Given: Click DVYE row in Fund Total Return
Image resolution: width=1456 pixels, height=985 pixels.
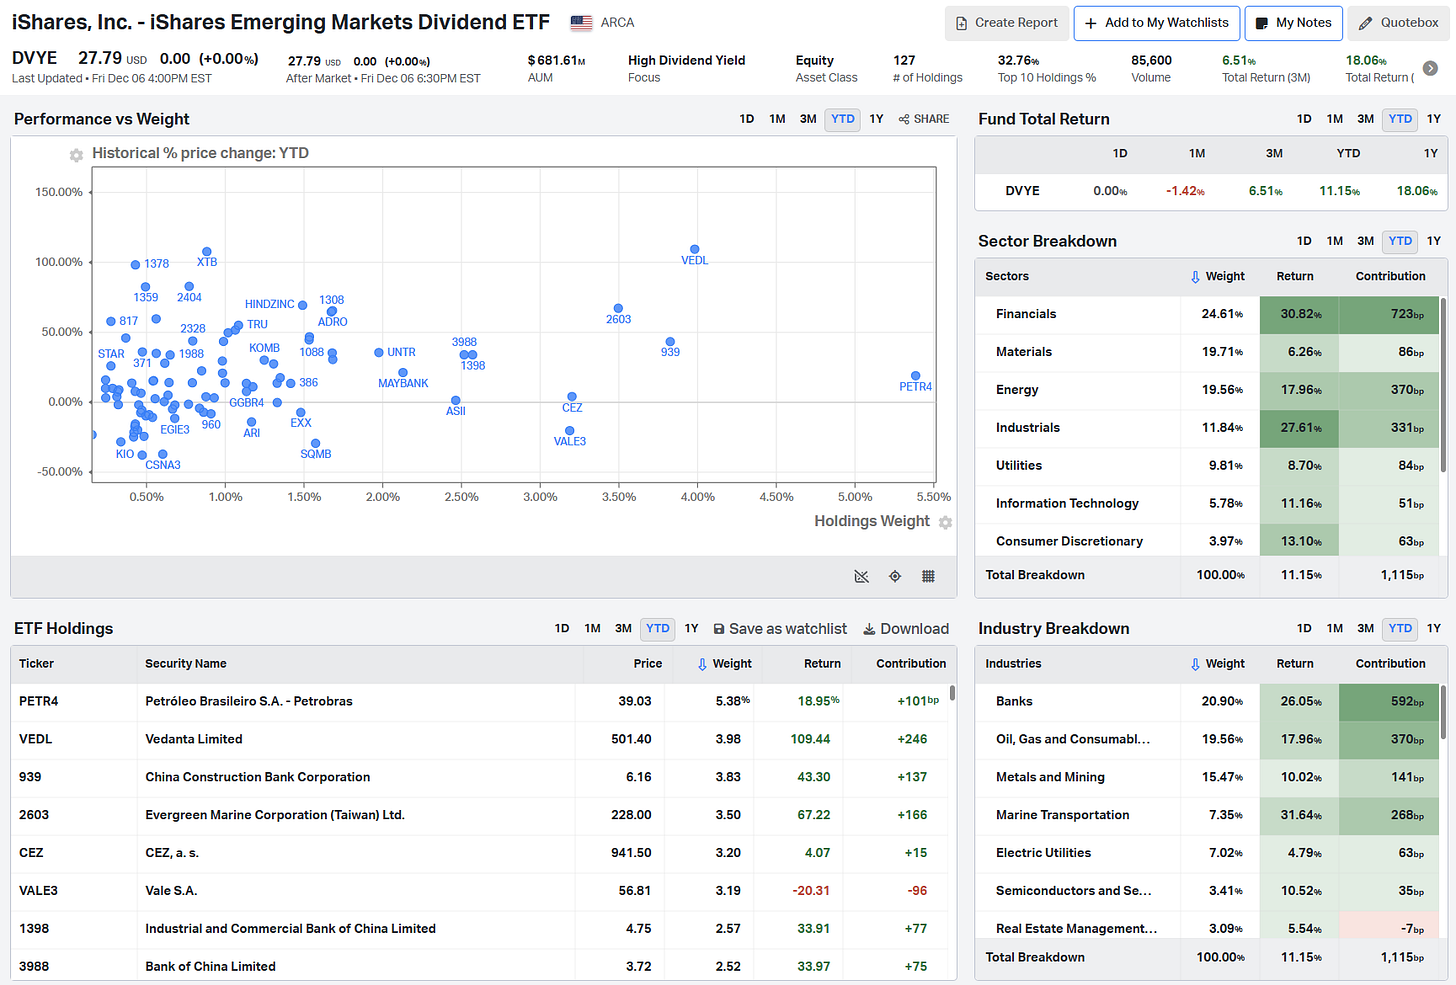Looking at the screenshot, I should (x=1211, y=191).
